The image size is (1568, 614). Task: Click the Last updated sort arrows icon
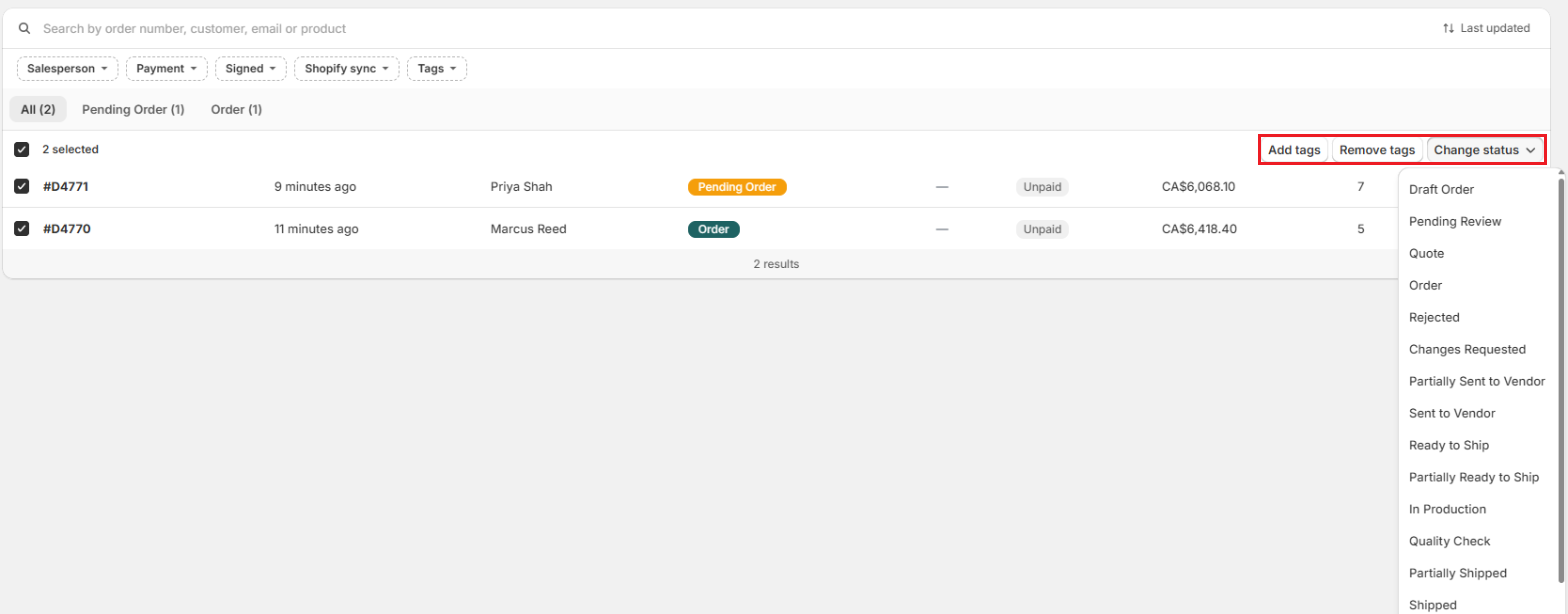1448,28
